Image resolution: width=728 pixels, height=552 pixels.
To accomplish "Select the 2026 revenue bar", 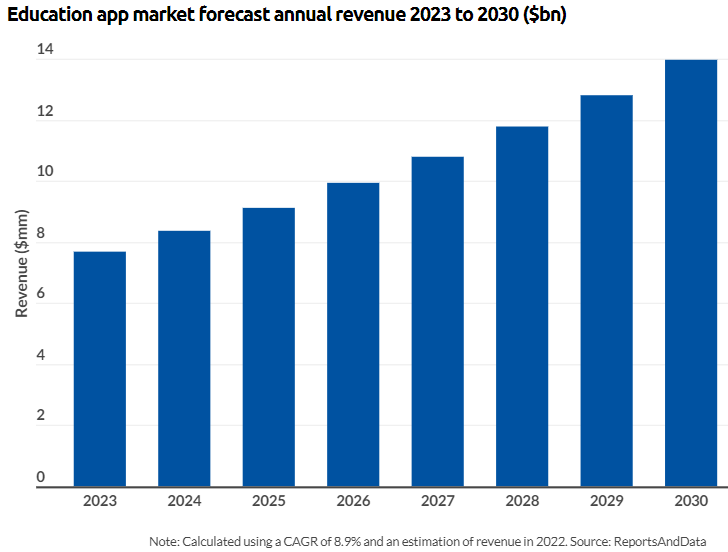I will point(353,334).
